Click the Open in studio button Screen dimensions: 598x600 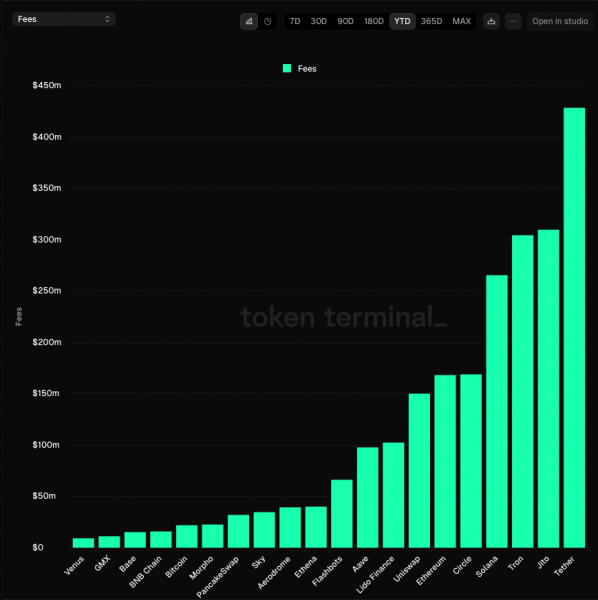pos(560,21)
